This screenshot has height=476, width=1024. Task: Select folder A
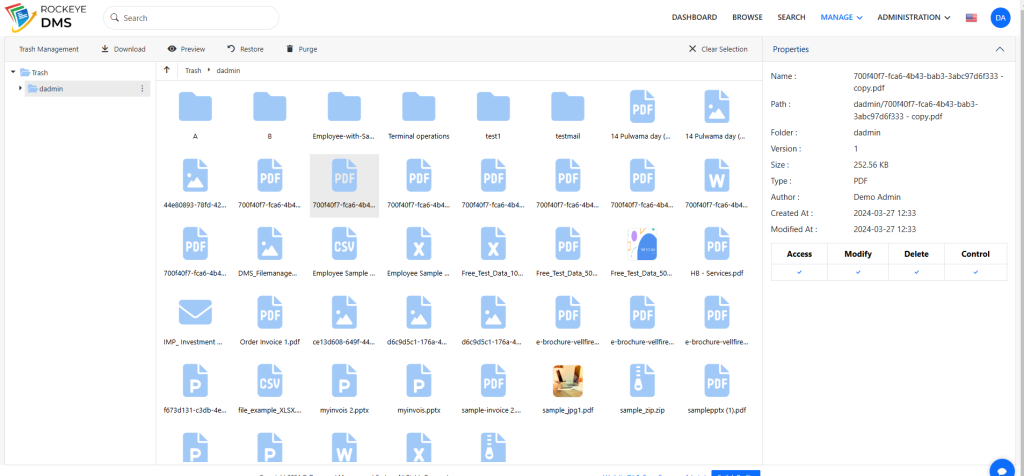pos(195,116)
